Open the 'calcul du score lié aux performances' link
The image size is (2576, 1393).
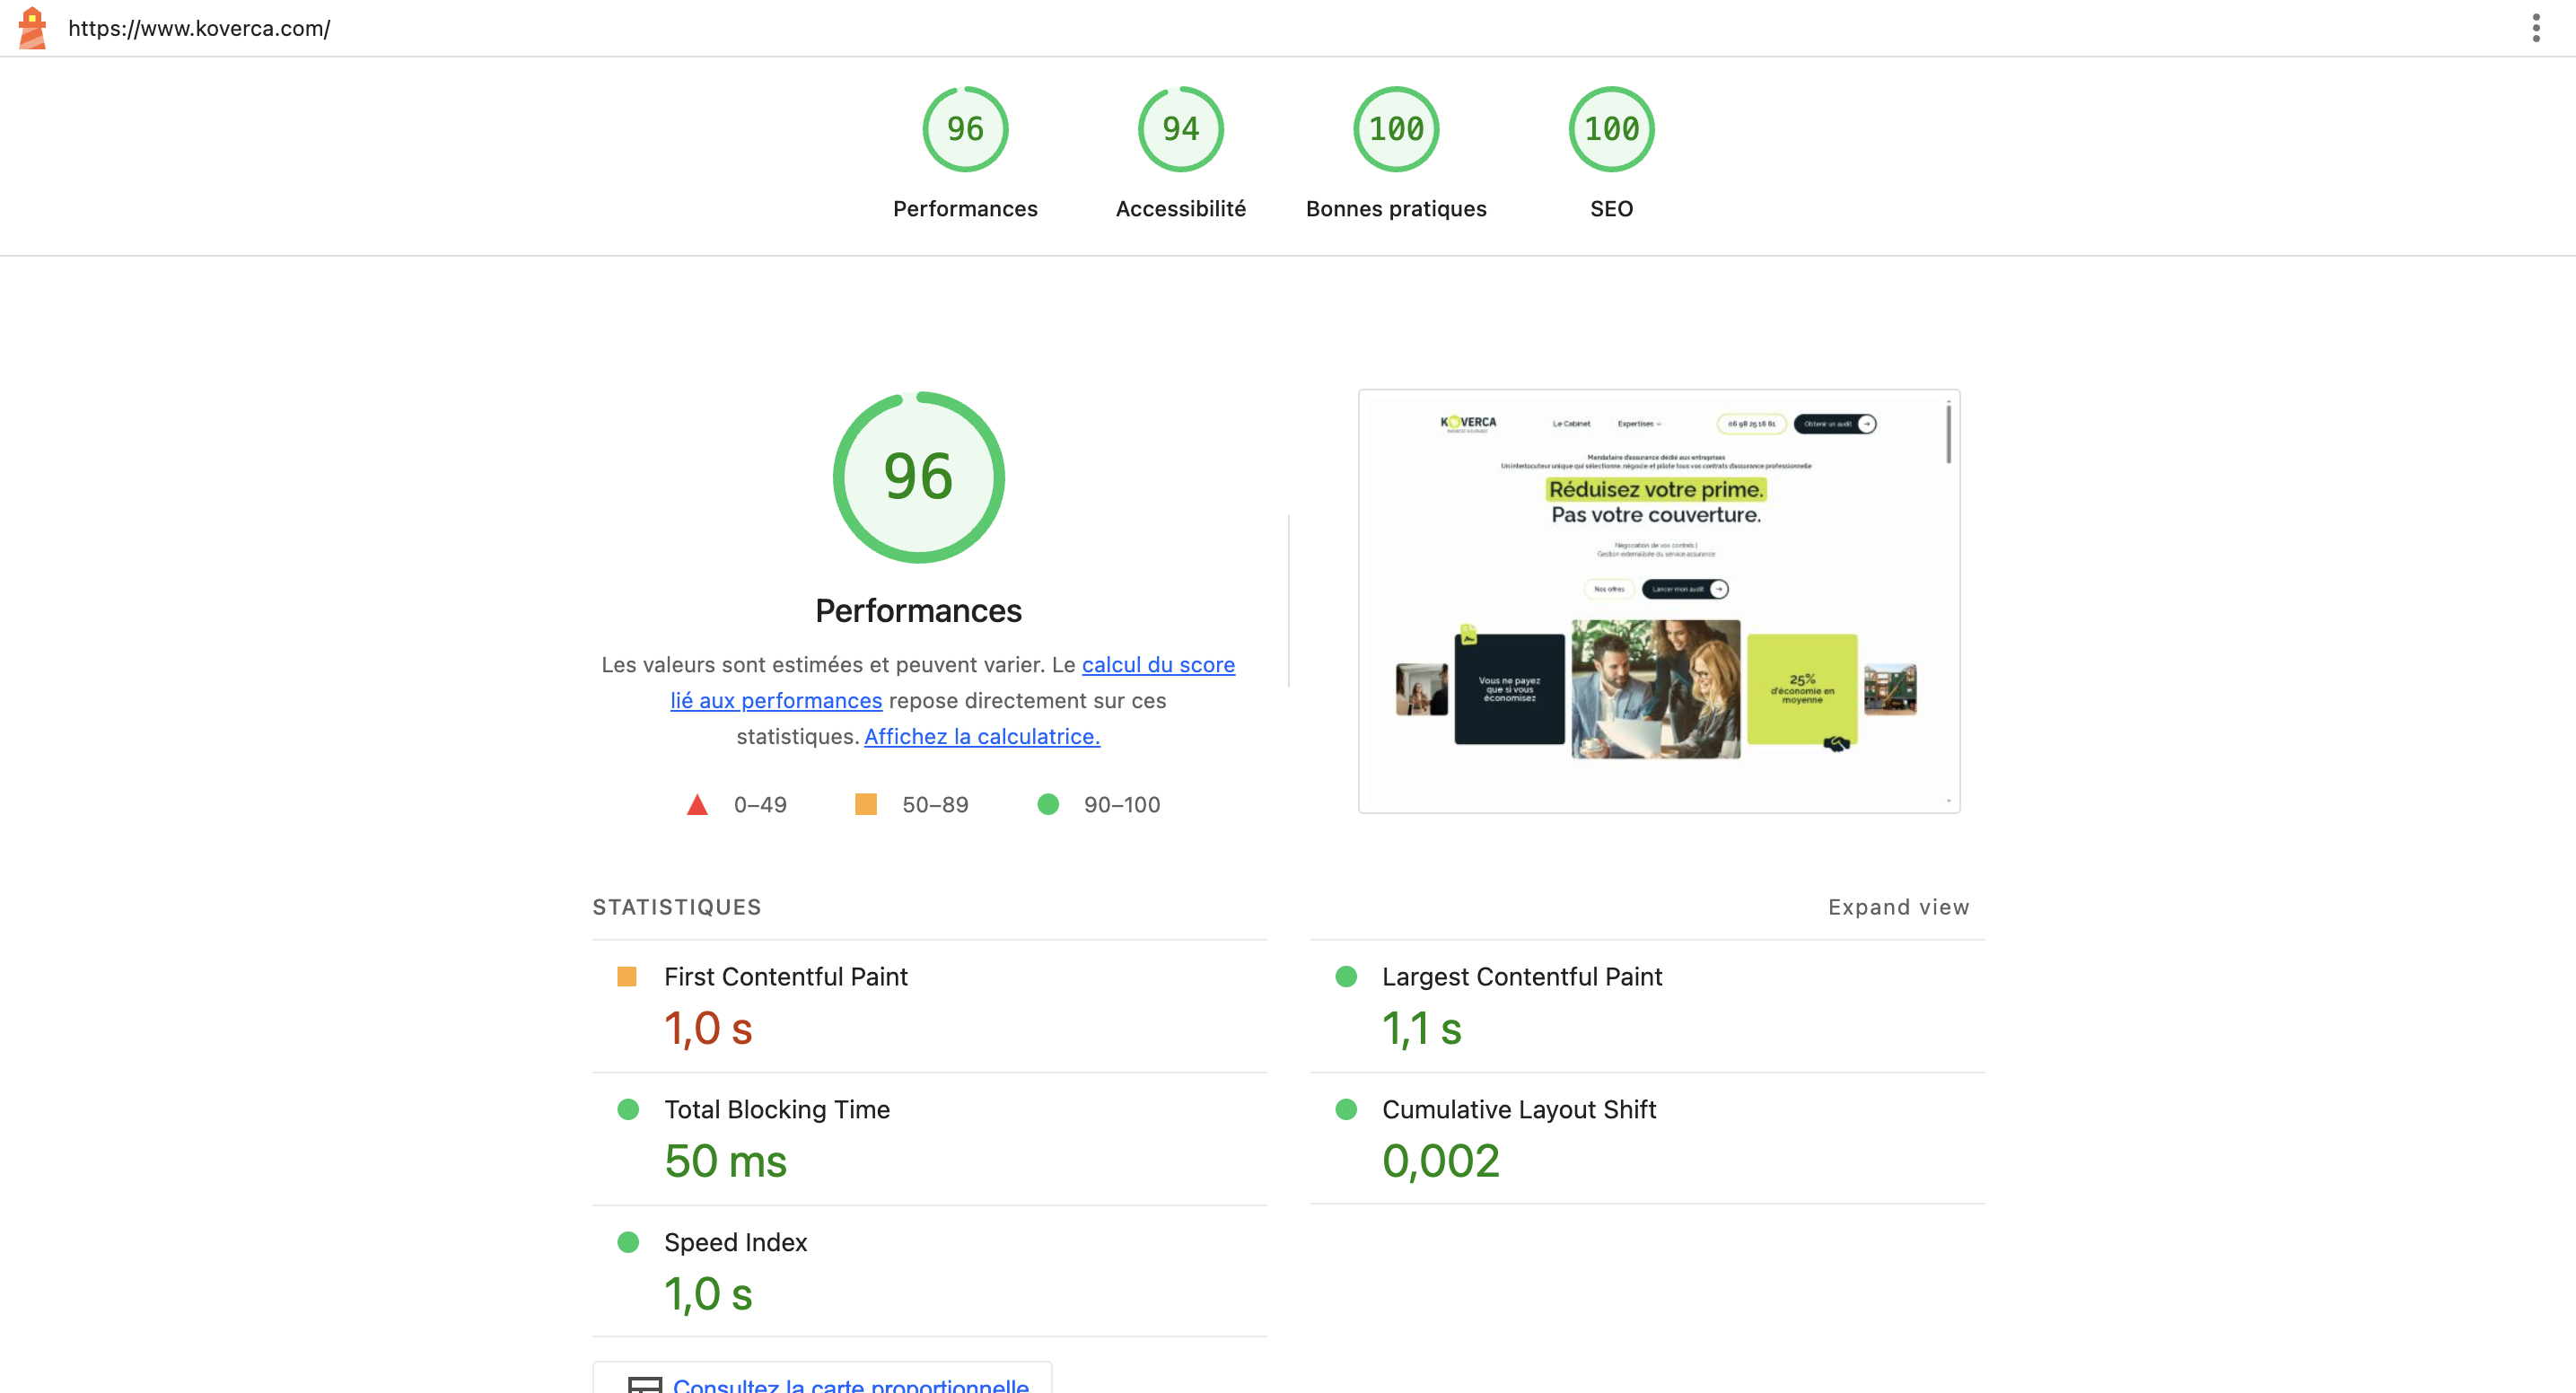1158,665
